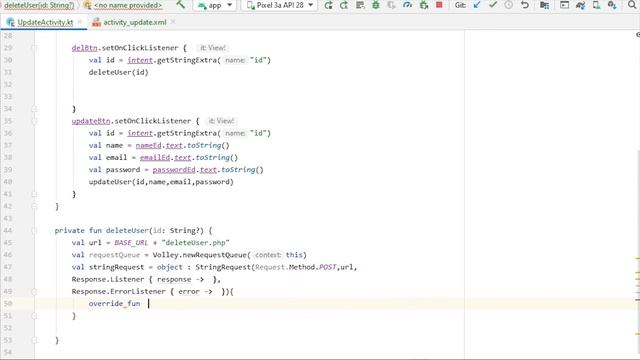Collapse the updateBtn.setOnClickListener block at line 35
640x360 pixels.
[34, 121]
